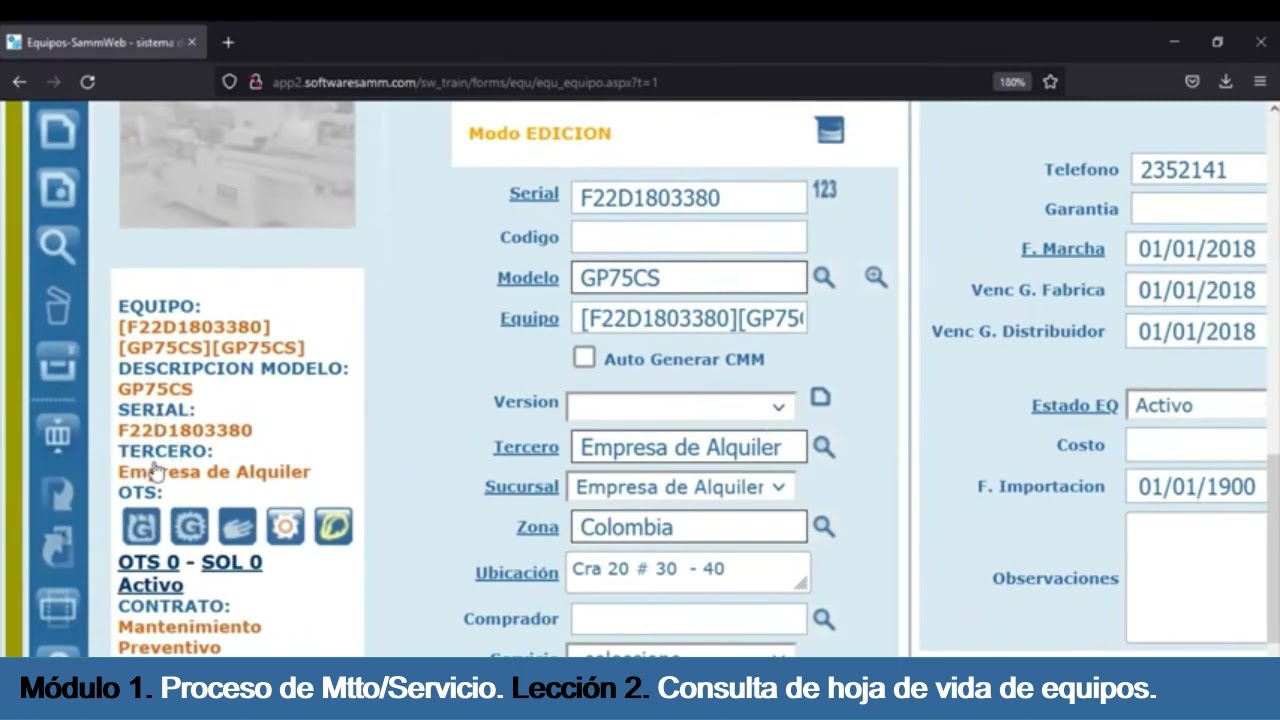Image resolution: width=1280 pixels, height=720 pixels.
Task: Click the Telefono field containing 2352141
Action: pyautogui.click(x=1199, y=169)
